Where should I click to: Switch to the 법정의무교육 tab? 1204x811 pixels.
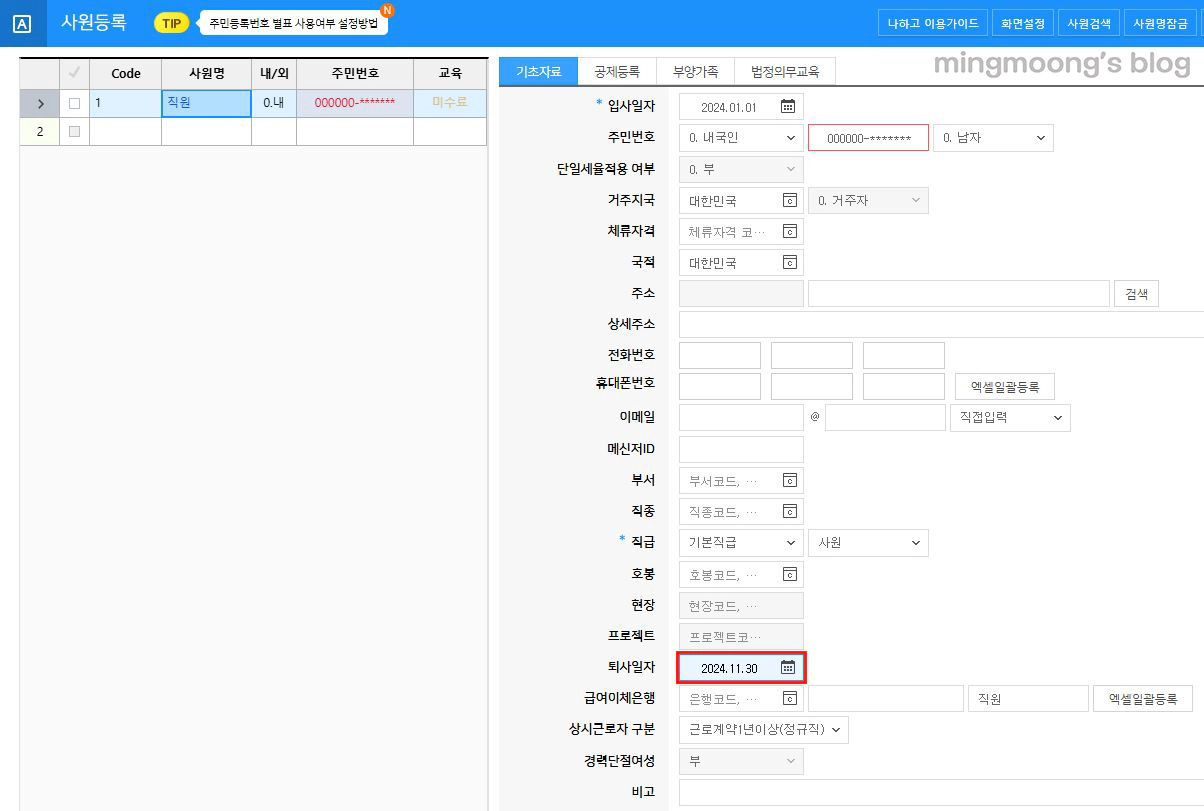(786, 70)
